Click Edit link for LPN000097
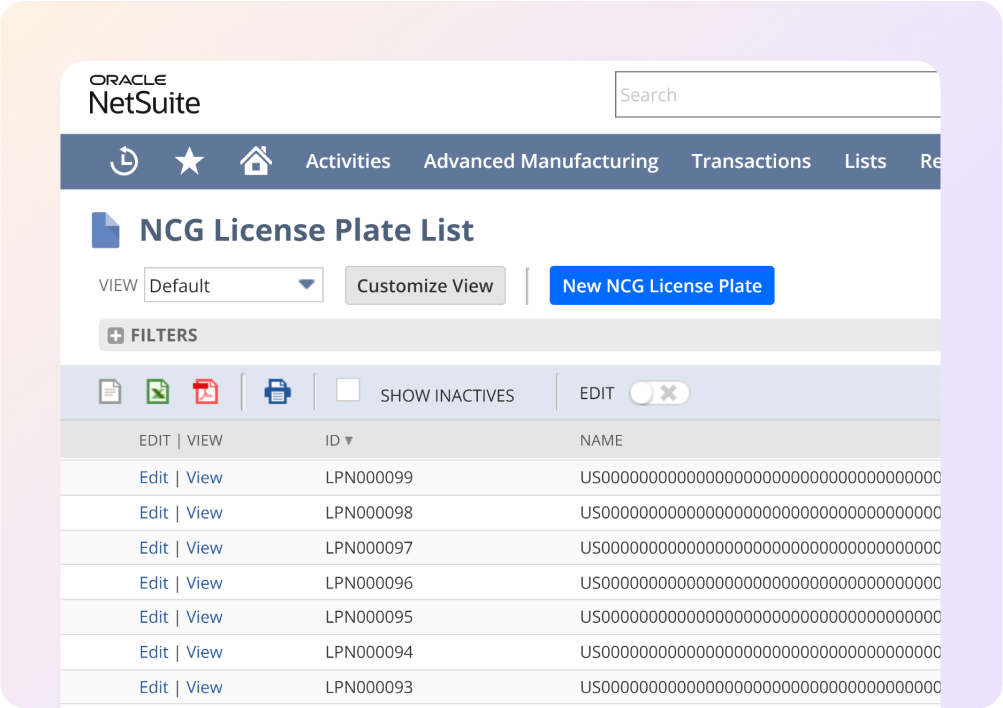 [154, 547]
